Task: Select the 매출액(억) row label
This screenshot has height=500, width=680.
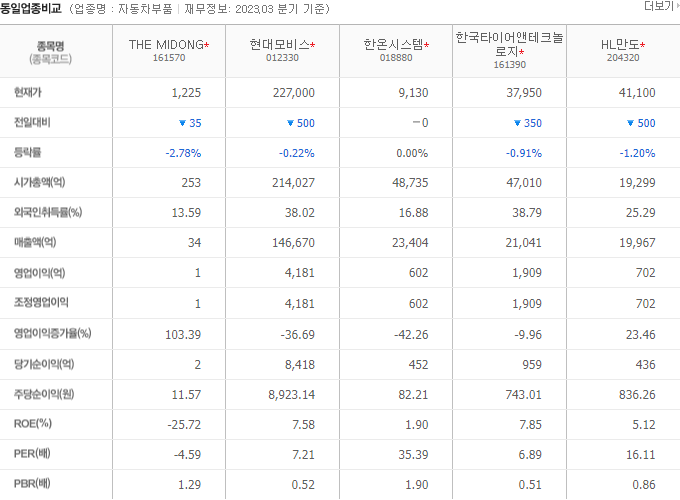Action: tap(35, 242)
